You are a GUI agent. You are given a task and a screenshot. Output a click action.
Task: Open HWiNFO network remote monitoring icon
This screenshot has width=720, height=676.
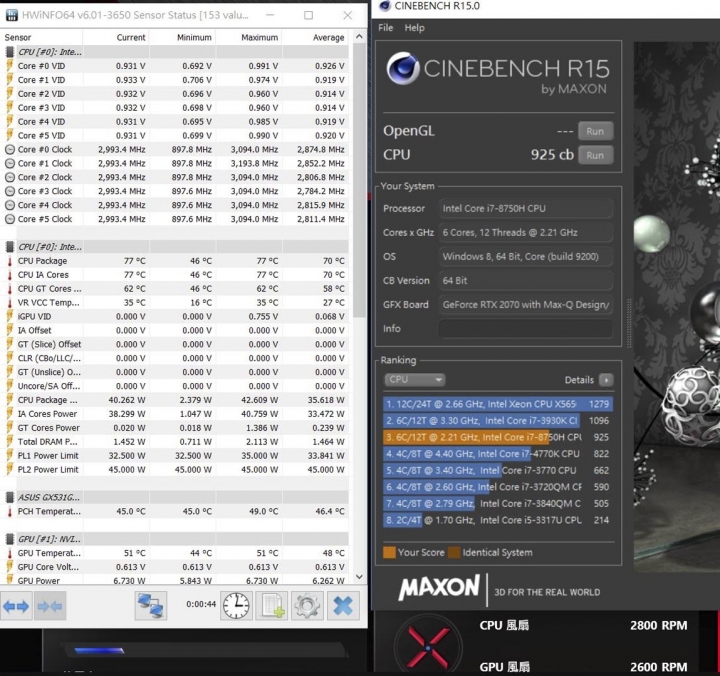(x=151, y=606)
